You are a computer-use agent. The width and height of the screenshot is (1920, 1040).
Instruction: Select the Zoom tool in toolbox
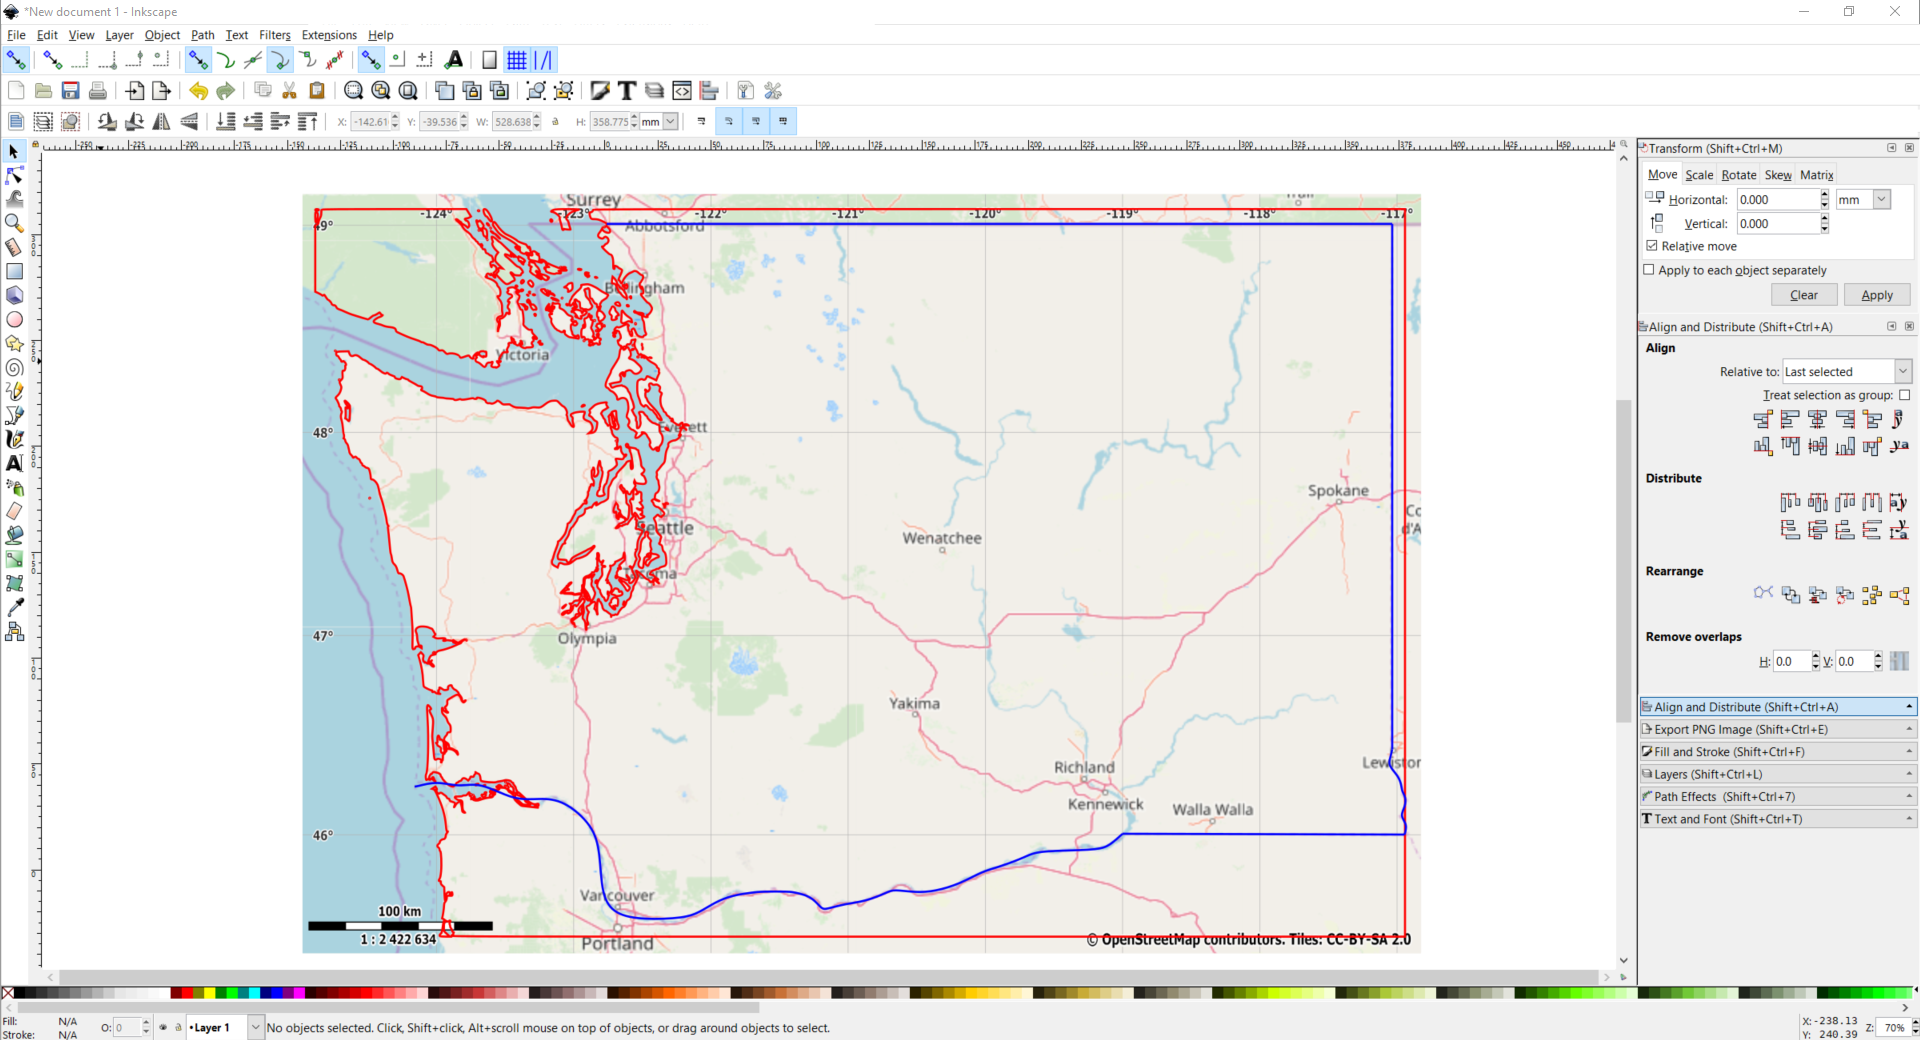point(14,223)
